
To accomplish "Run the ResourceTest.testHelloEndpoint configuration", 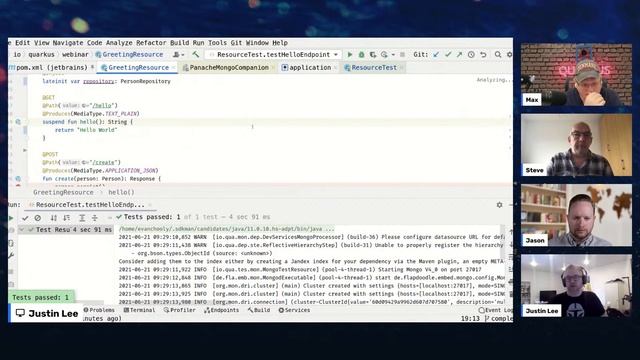I will (350, 54).
